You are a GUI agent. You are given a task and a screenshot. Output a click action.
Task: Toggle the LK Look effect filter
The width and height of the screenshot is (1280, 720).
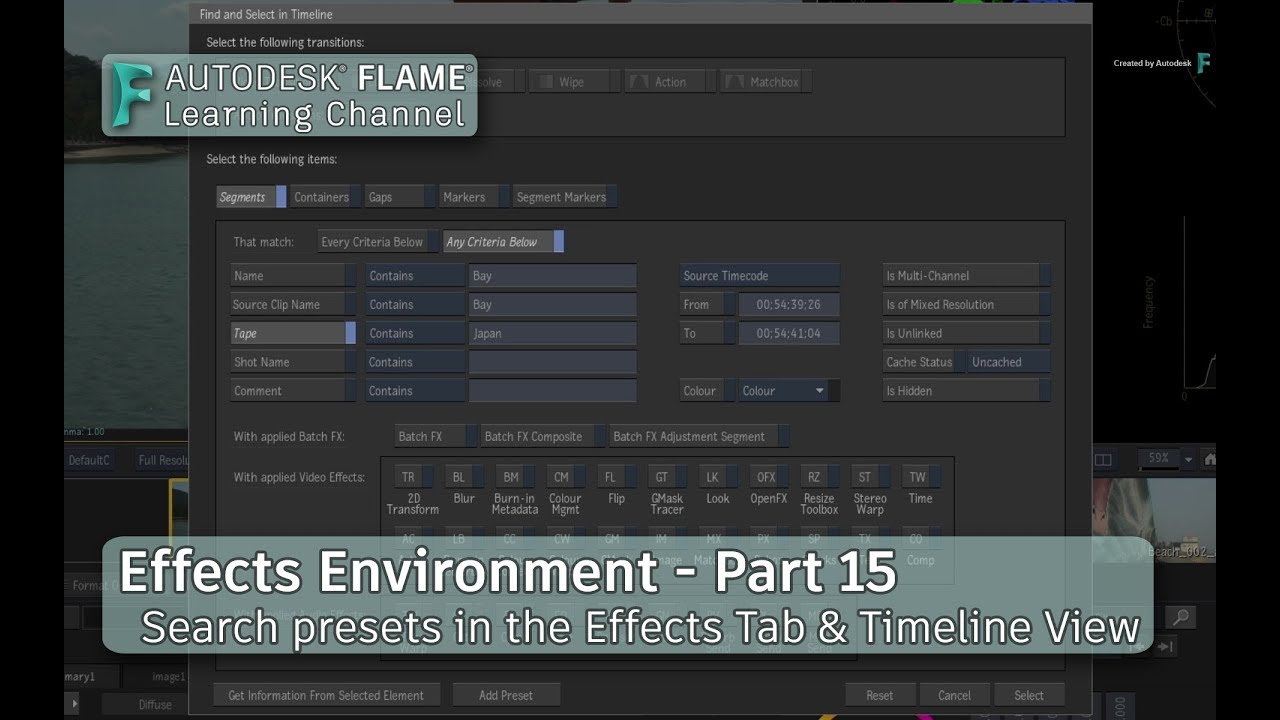point(717,477)
